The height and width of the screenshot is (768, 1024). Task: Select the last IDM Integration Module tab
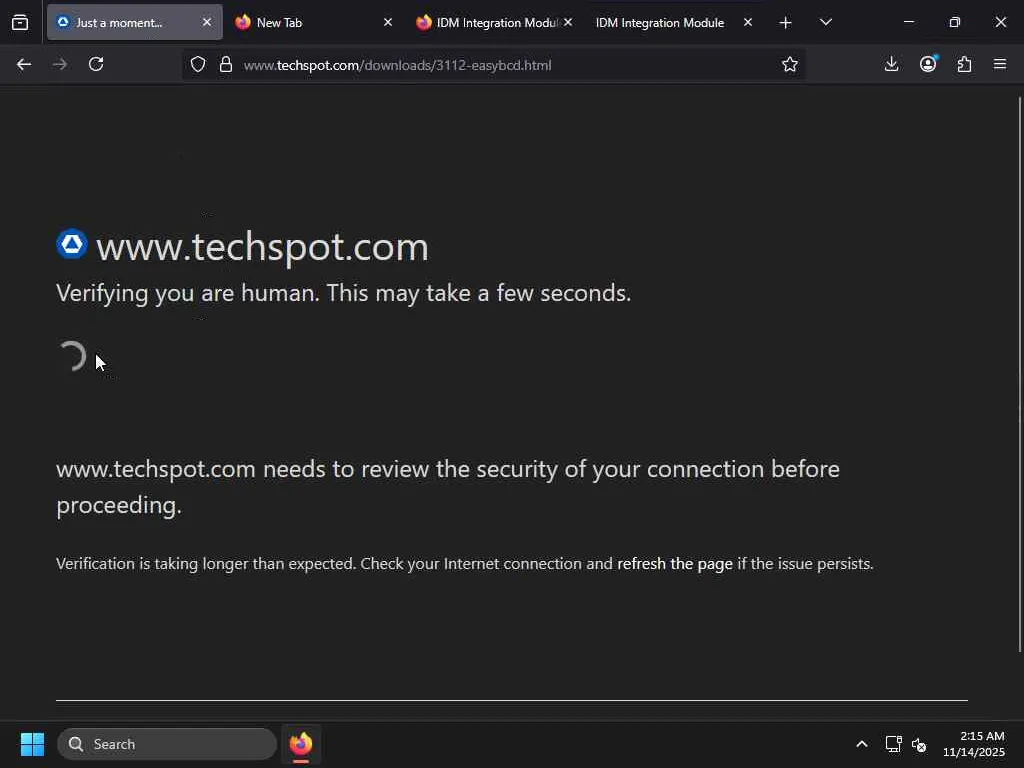[660, 22]
